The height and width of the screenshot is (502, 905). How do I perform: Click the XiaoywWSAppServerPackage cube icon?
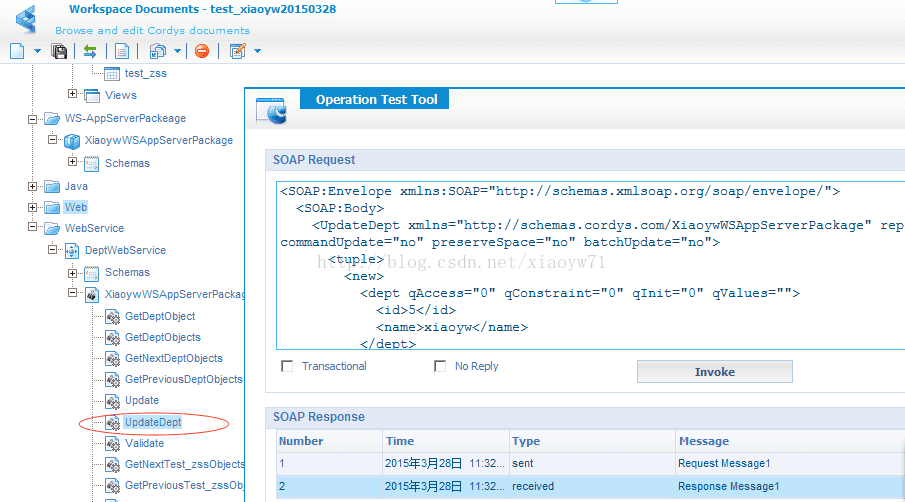click(72, 141)
